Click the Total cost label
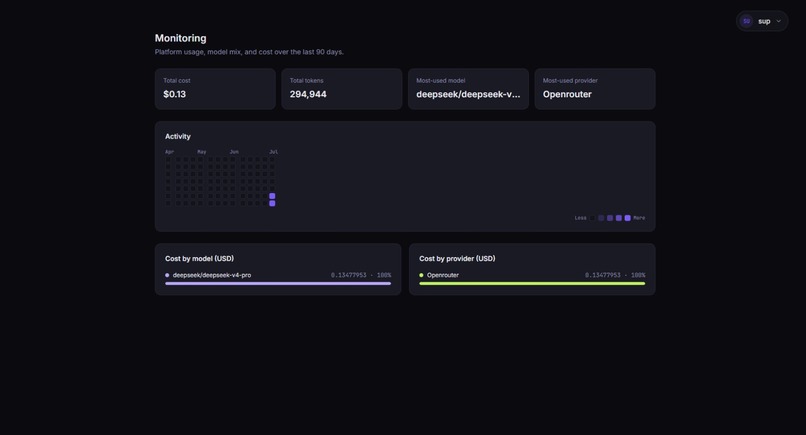Screen dimensions: 806x435 (x=177, y=81)
